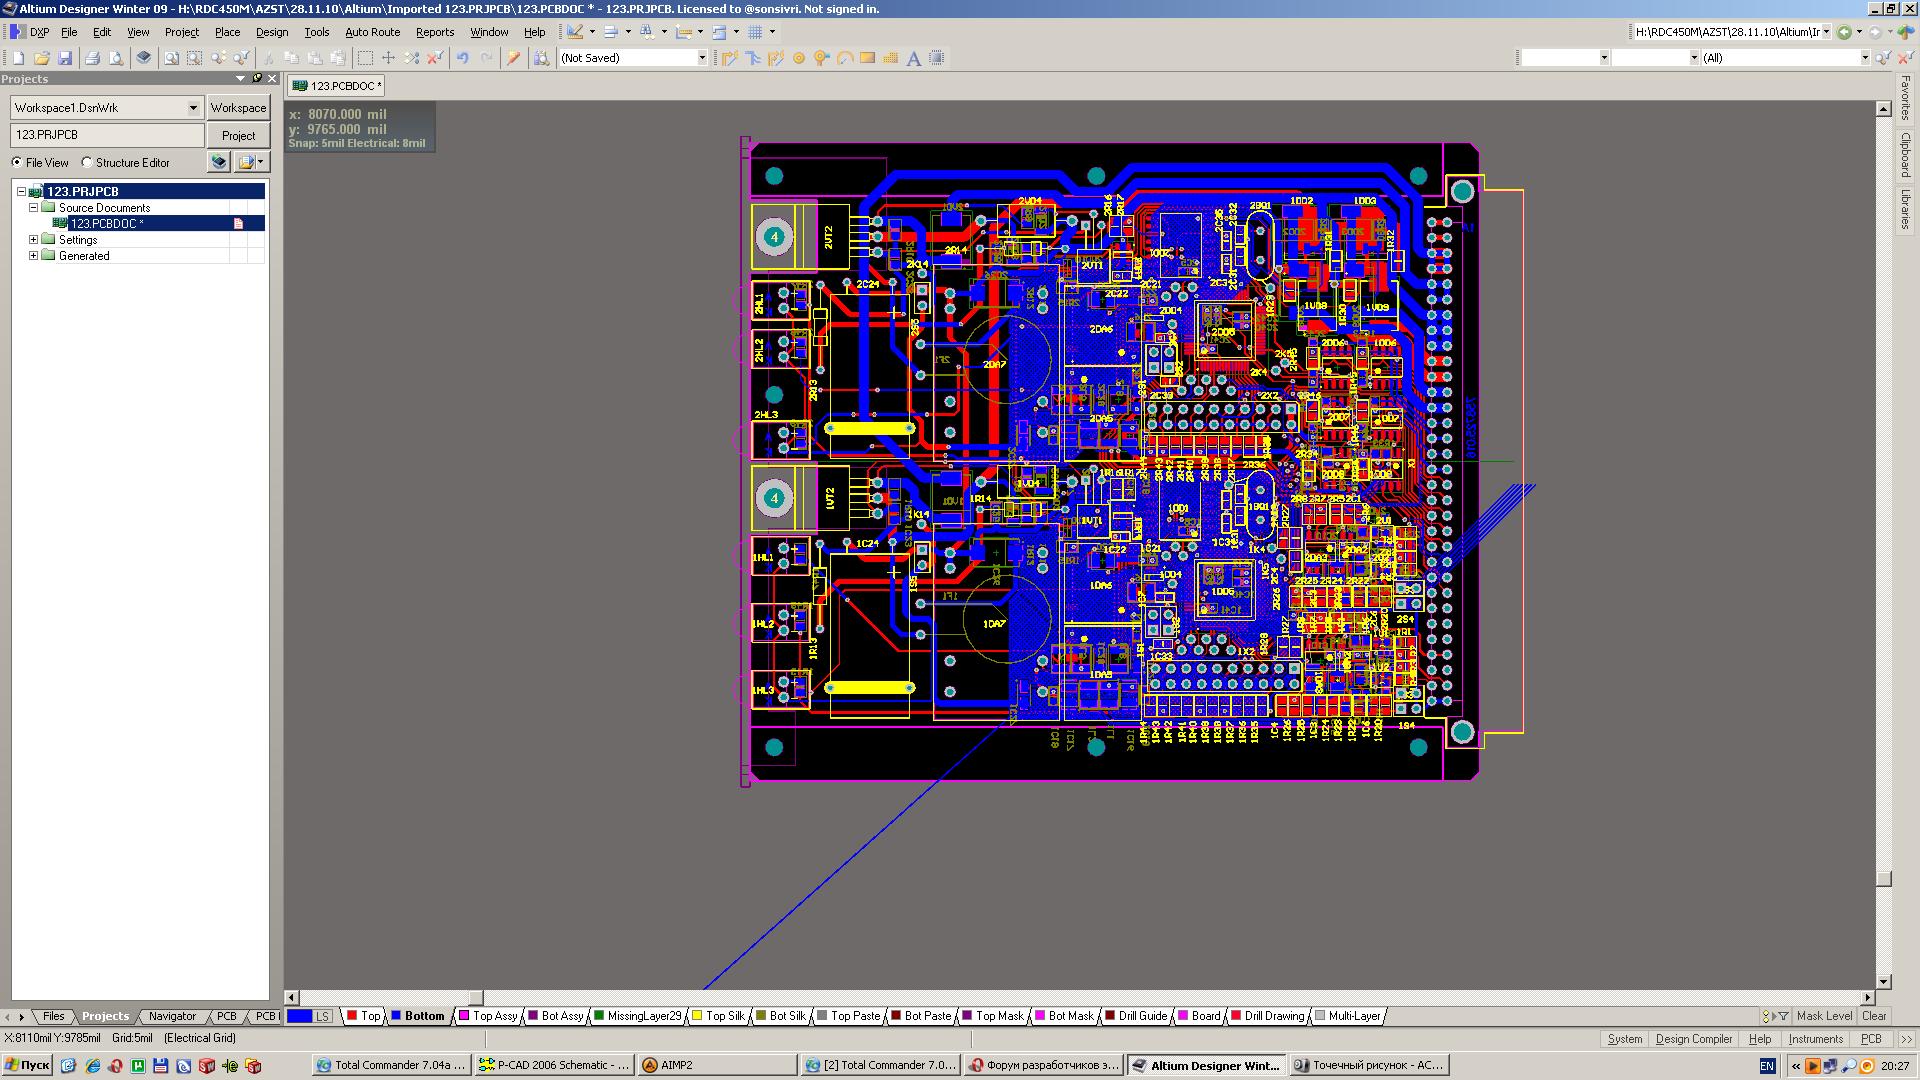The height and width of the screenshot is (1080, 1920).
Task: Open Print Preview icon
Action: 116,58
